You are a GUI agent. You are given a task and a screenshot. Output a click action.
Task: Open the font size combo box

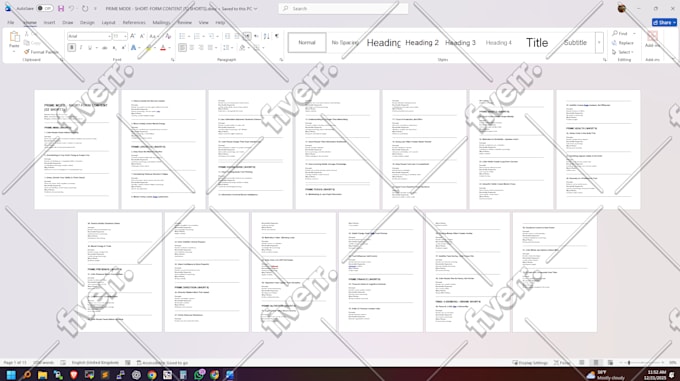pos(120,36)
